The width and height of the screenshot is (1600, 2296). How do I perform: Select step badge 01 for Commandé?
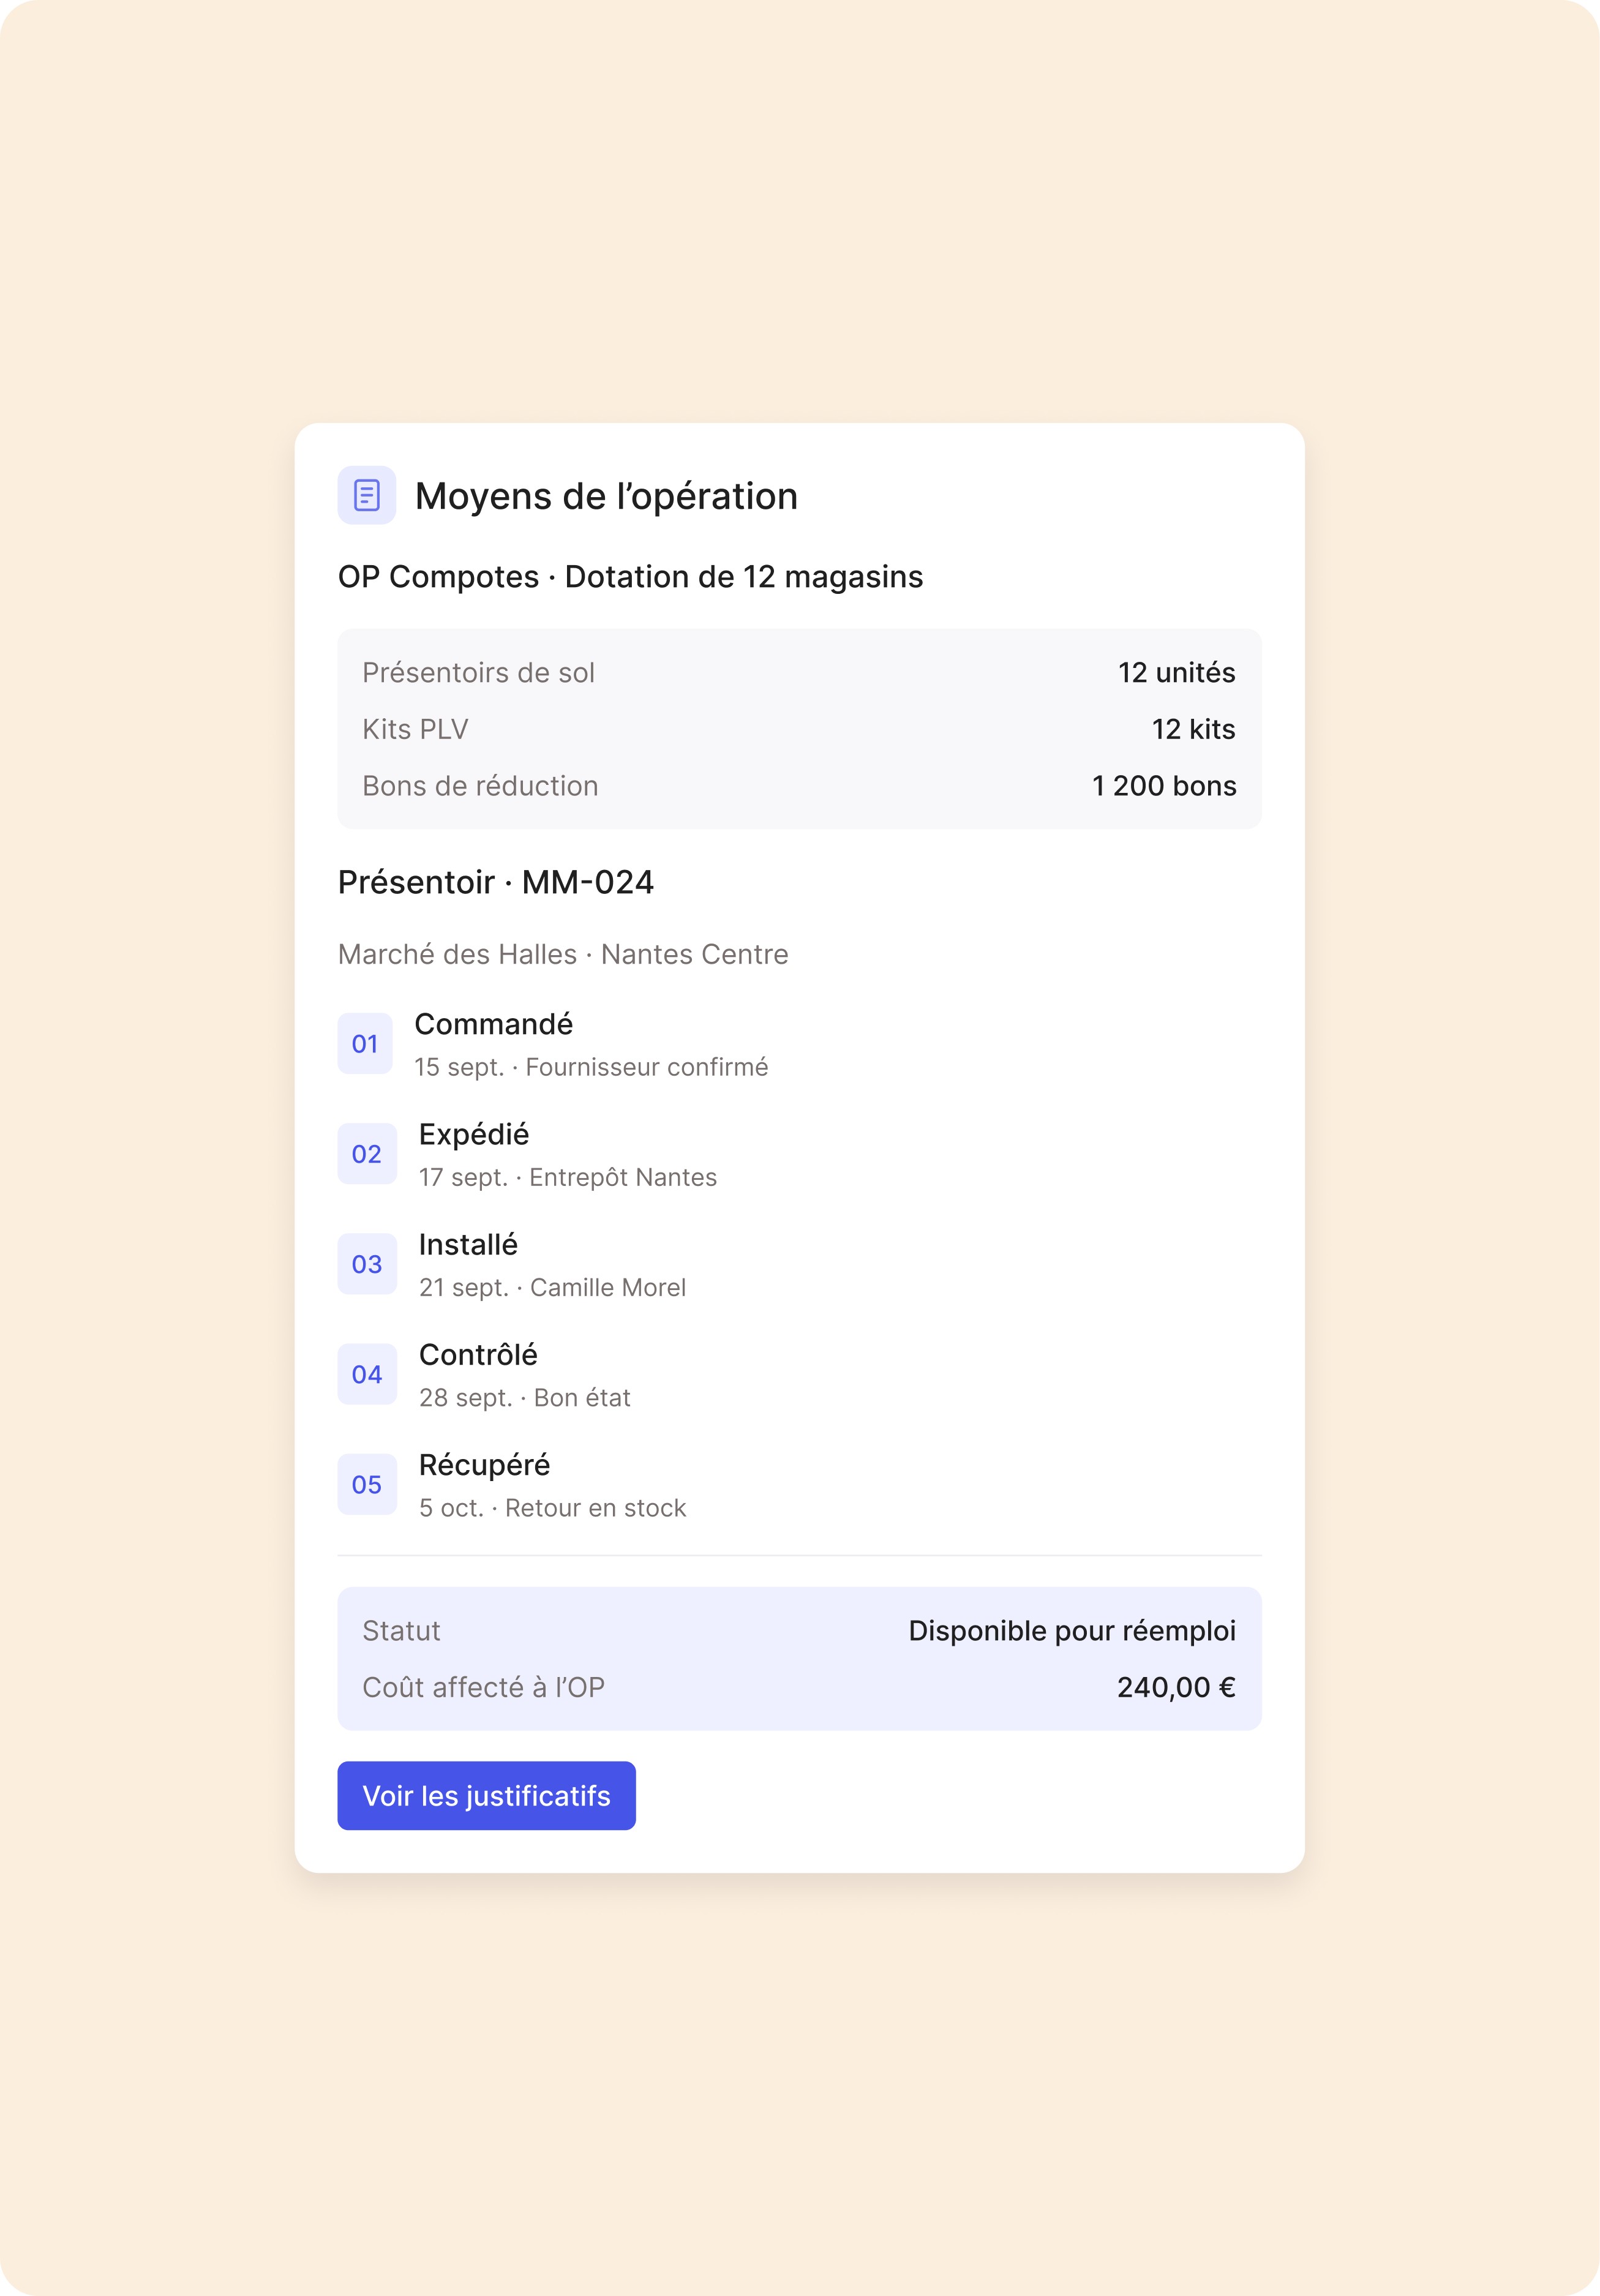click(365, 1044)
